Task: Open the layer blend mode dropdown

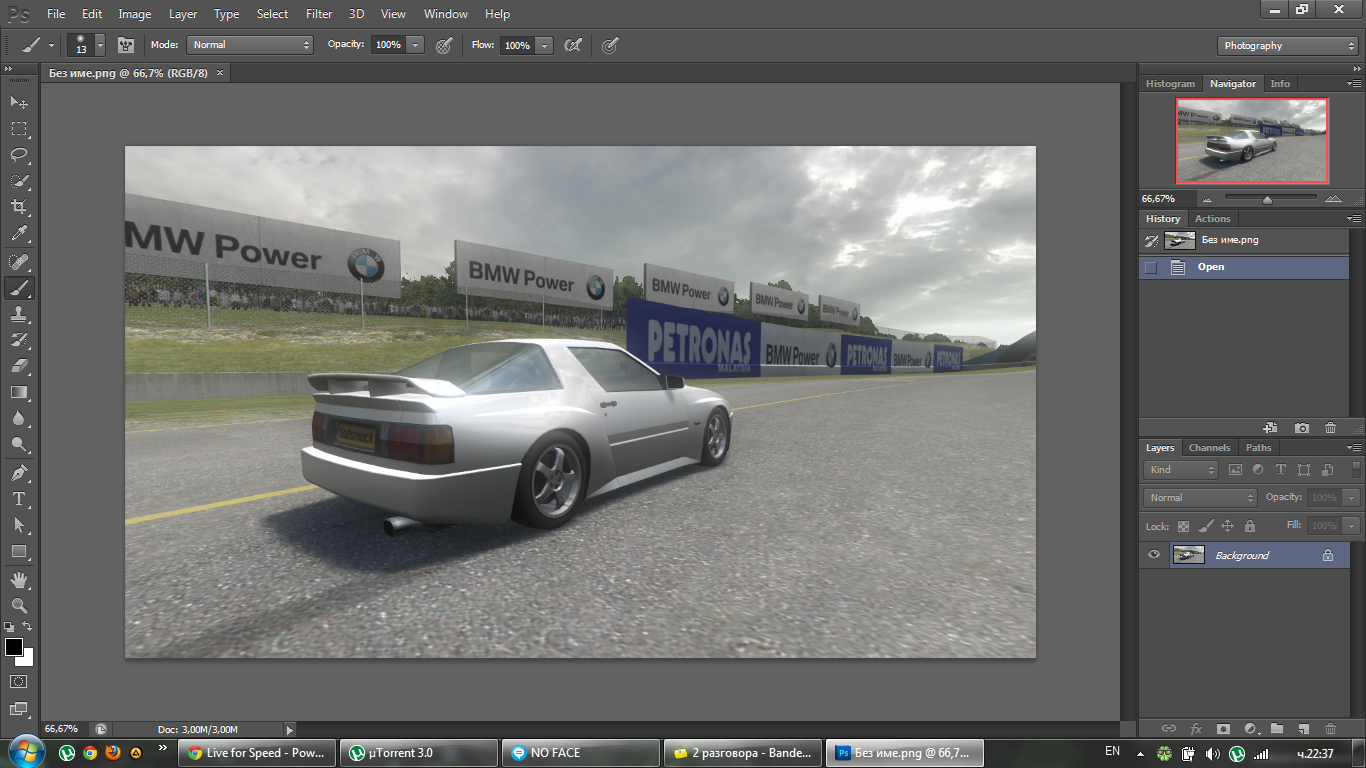Action: point(1200,497)
